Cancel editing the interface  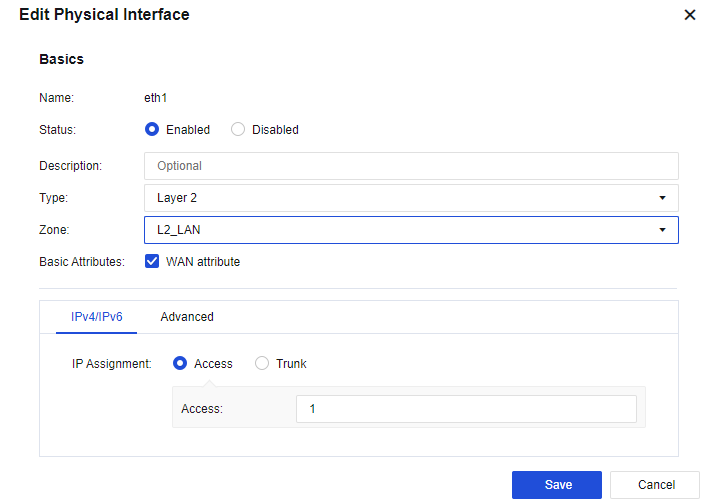pos(654,485)
